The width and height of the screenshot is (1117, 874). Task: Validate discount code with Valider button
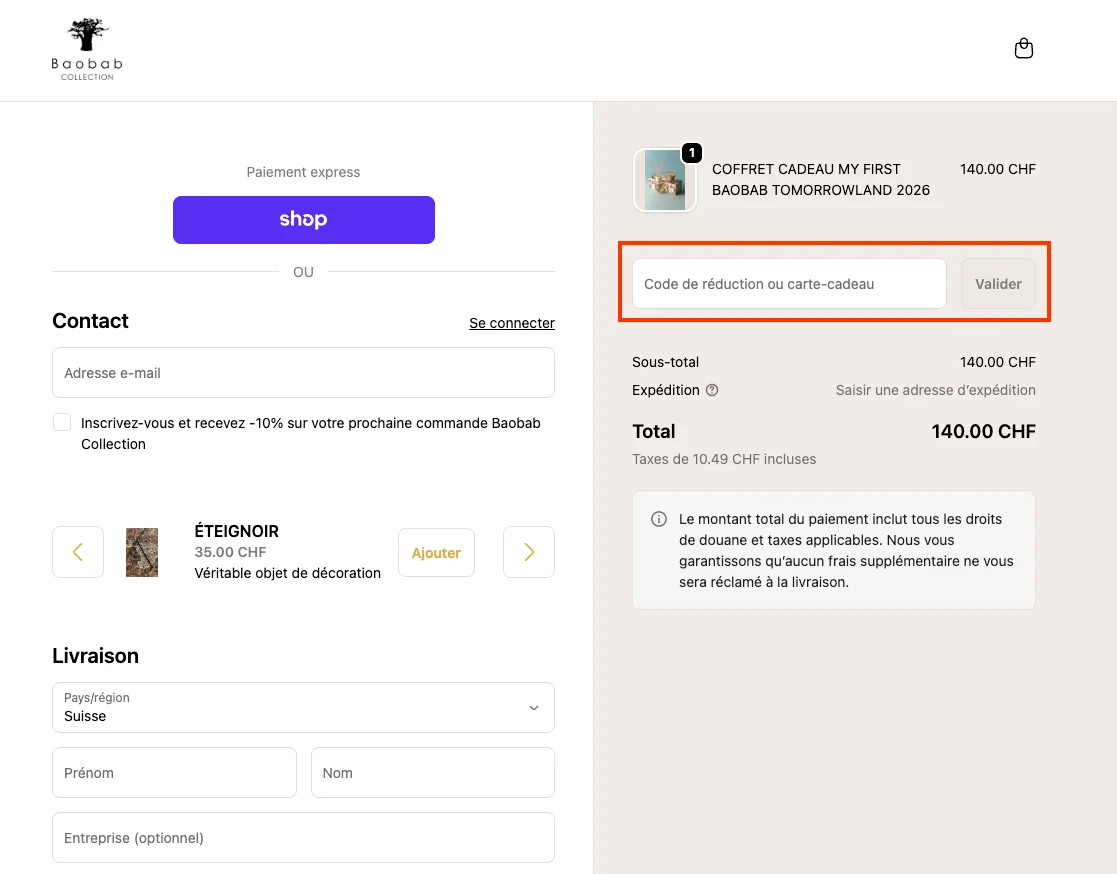(997, 283)
